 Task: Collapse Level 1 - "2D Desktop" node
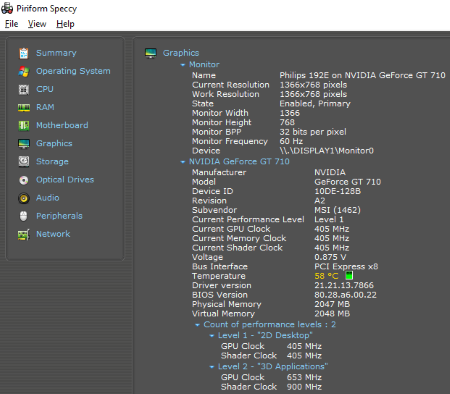[x=212, y=336]
